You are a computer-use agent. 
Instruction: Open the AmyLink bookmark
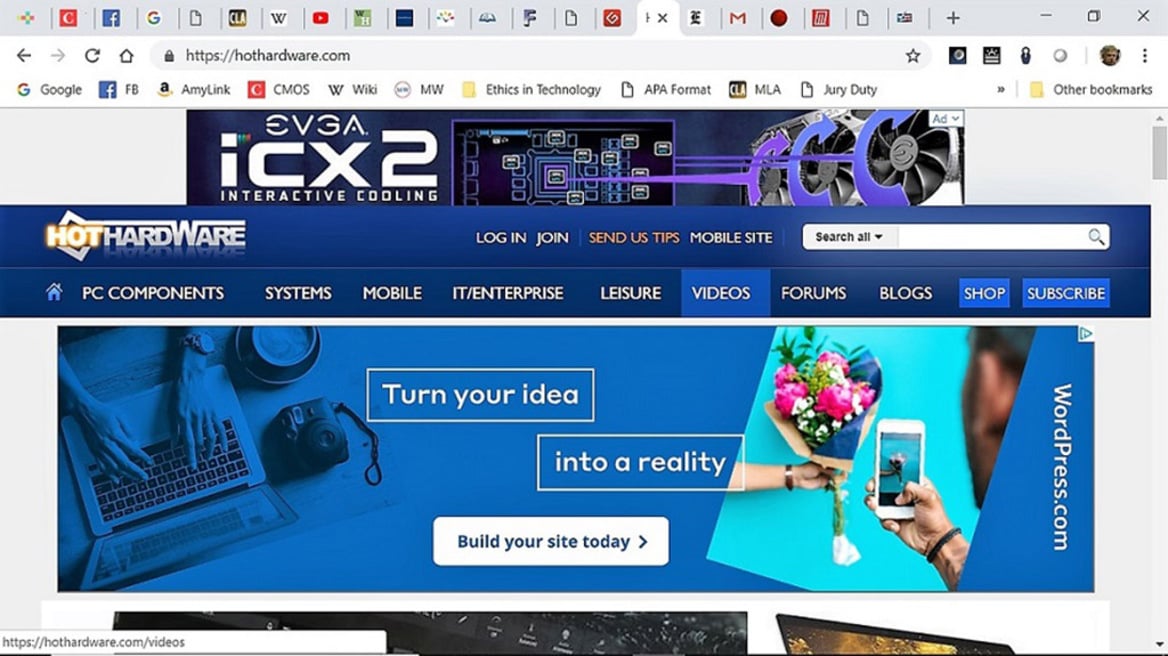[x=194, y=89]
